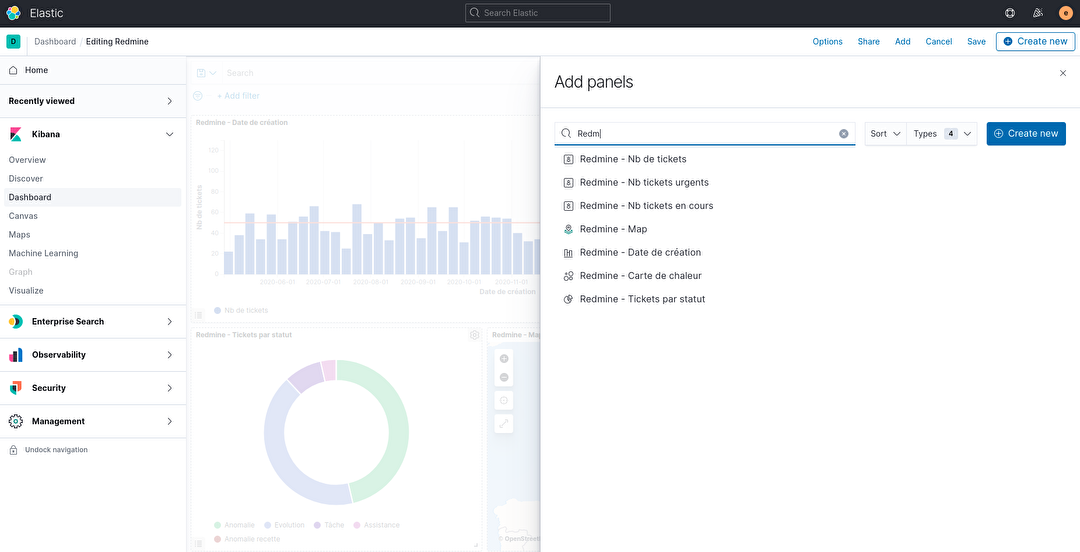Click the Elastic logo icon

point(13,13)
